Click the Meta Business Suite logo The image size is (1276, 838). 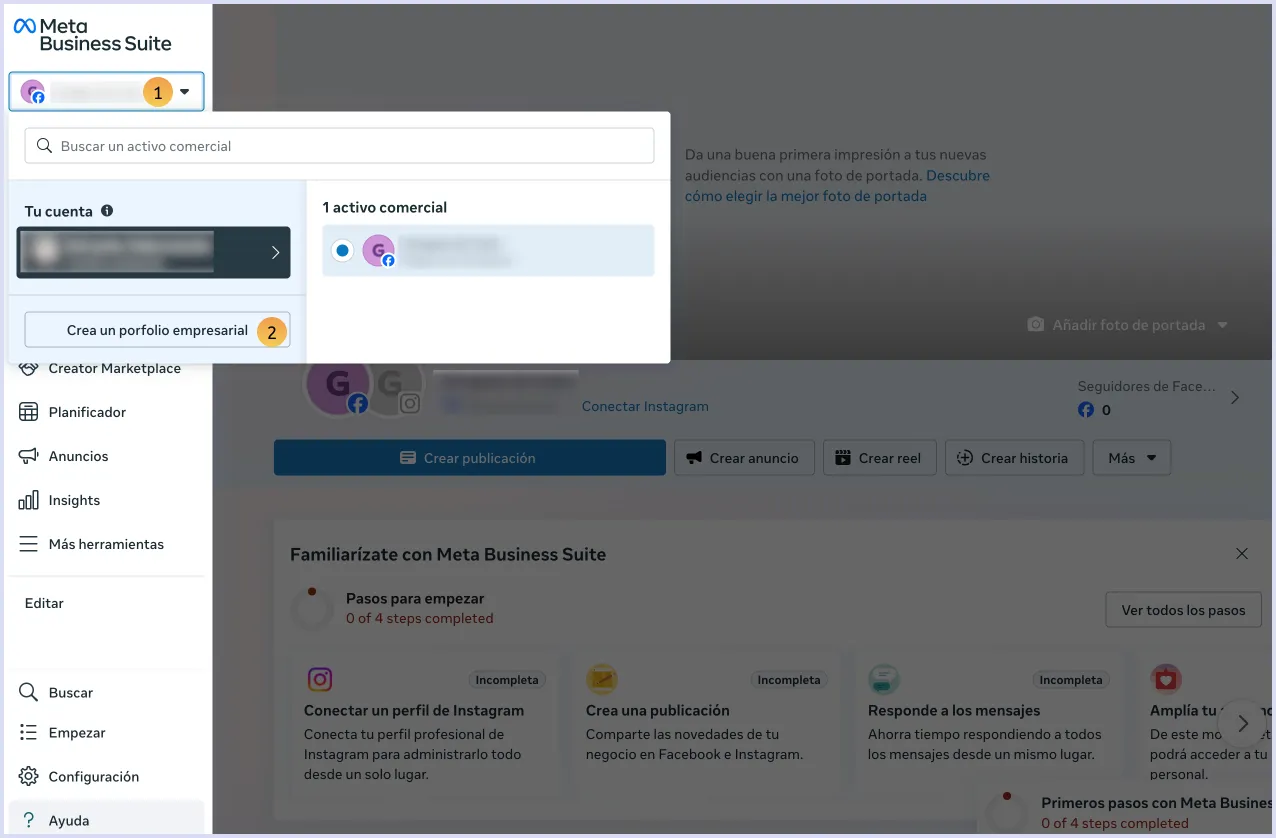pyautogui.click(x=92, y=35)
